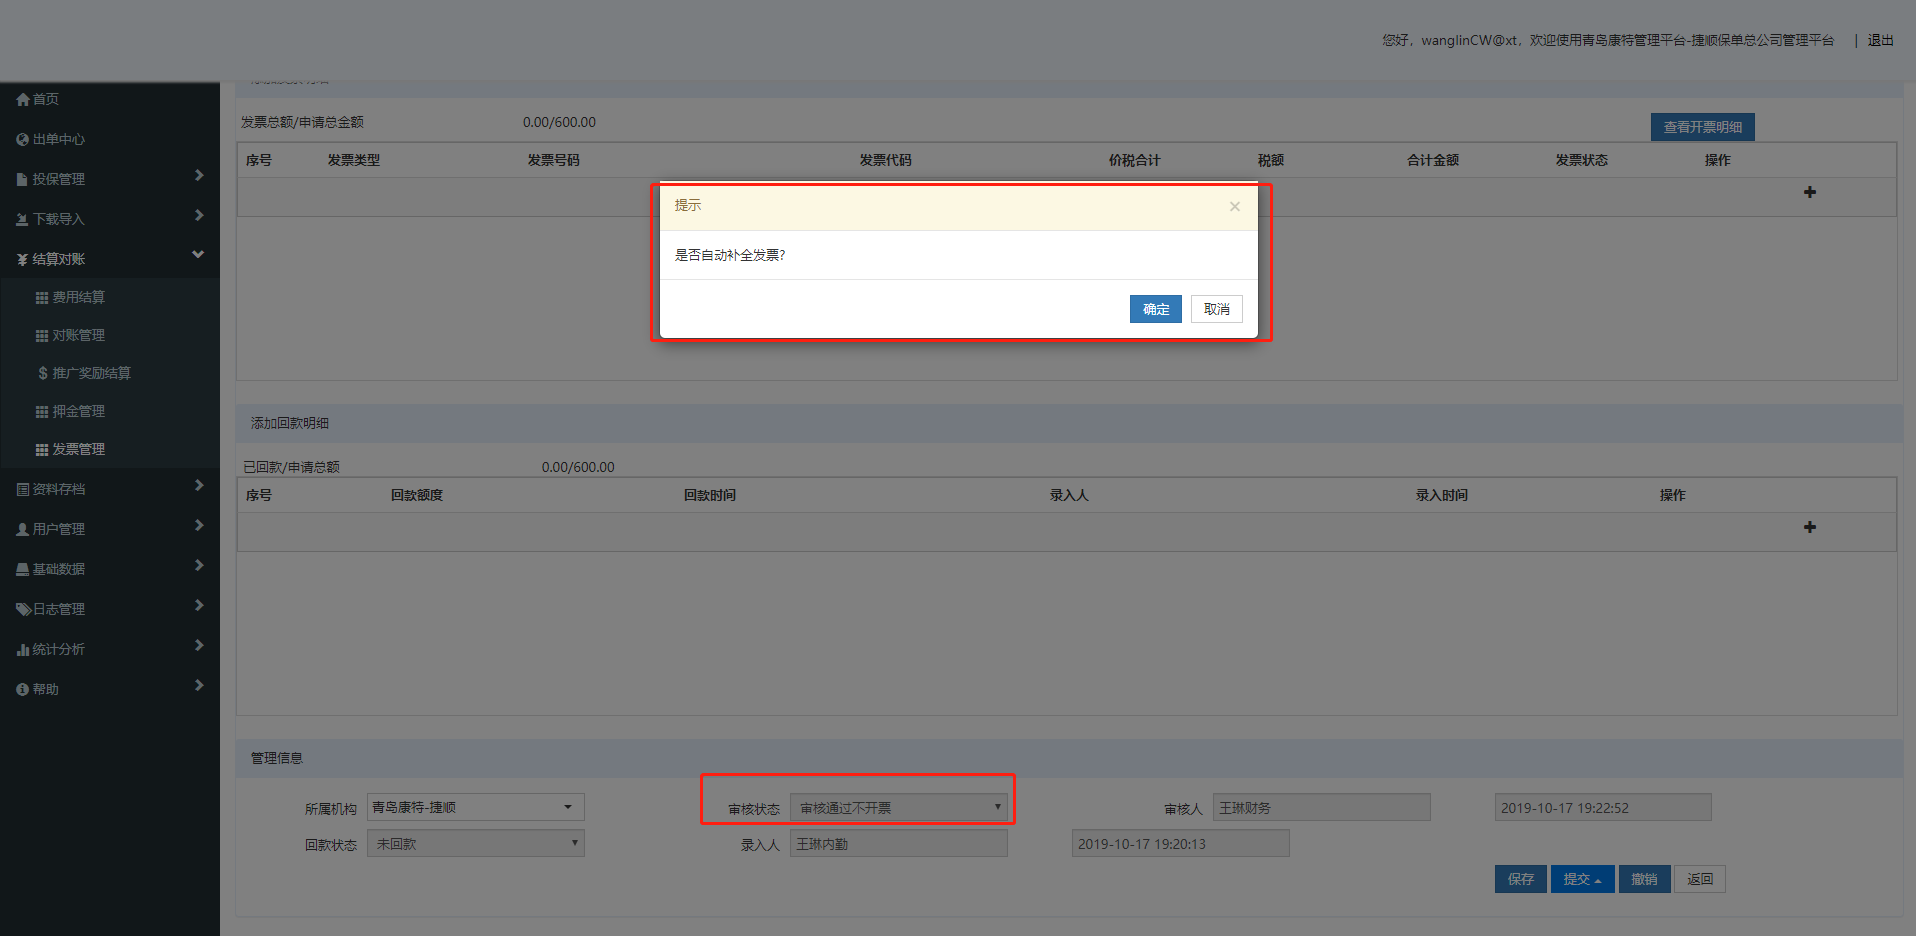Open the 押金管理 submenu item
The height and width of the screenshot is (936, 1916).
(79, 411)
